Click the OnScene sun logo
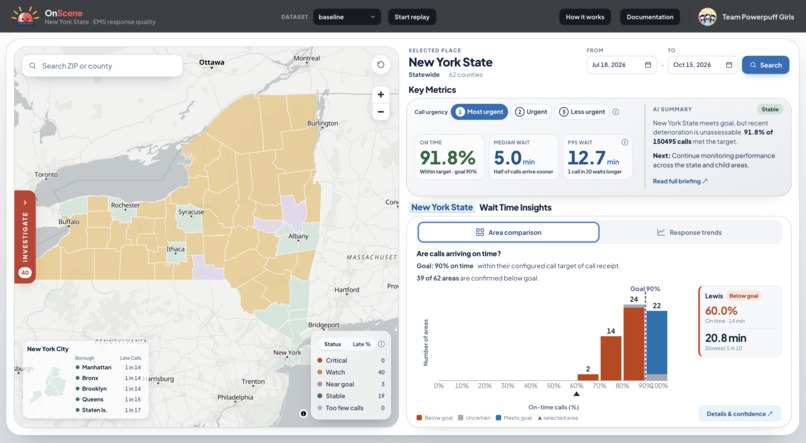 coord(25,16)
